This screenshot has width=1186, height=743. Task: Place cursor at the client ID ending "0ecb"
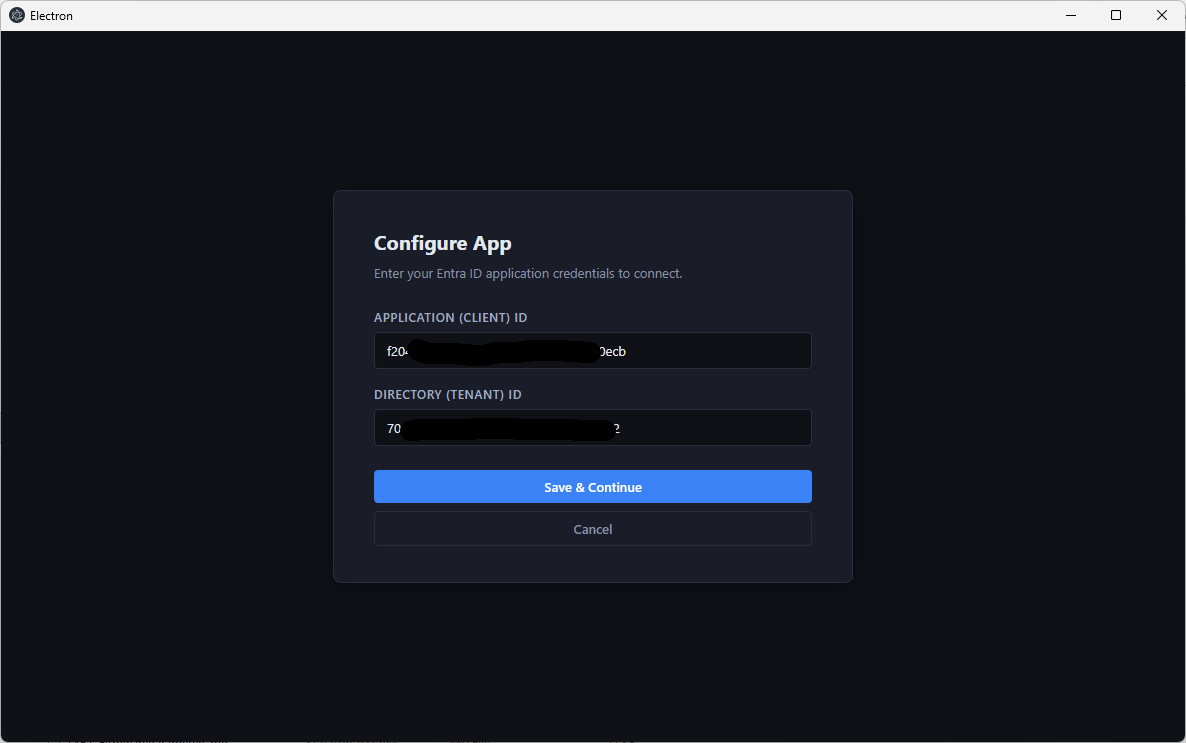point(627,351)
